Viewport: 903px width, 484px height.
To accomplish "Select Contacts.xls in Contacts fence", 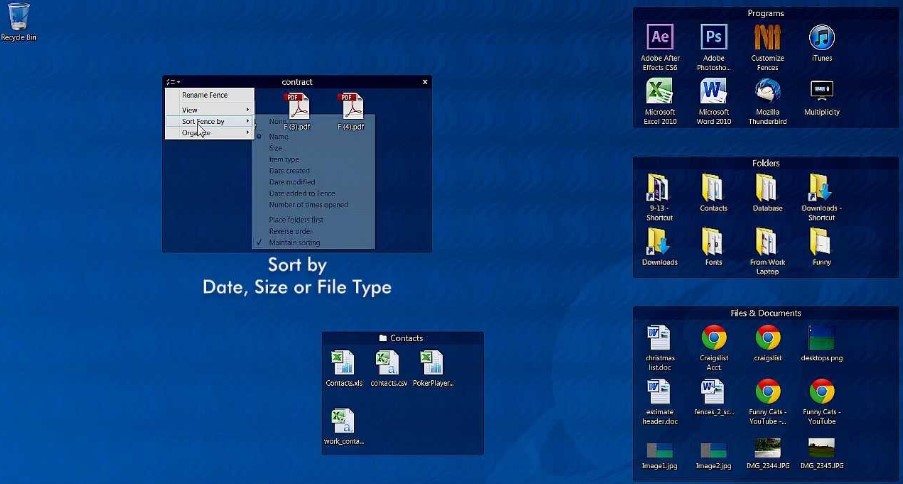I will coord(344,363).
